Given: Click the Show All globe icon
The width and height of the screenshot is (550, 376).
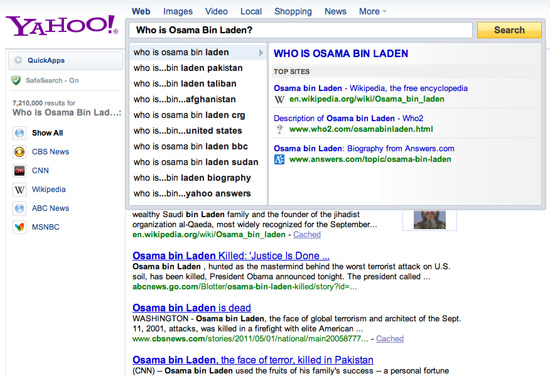Looking at the screenshot, I should (20, 133).
